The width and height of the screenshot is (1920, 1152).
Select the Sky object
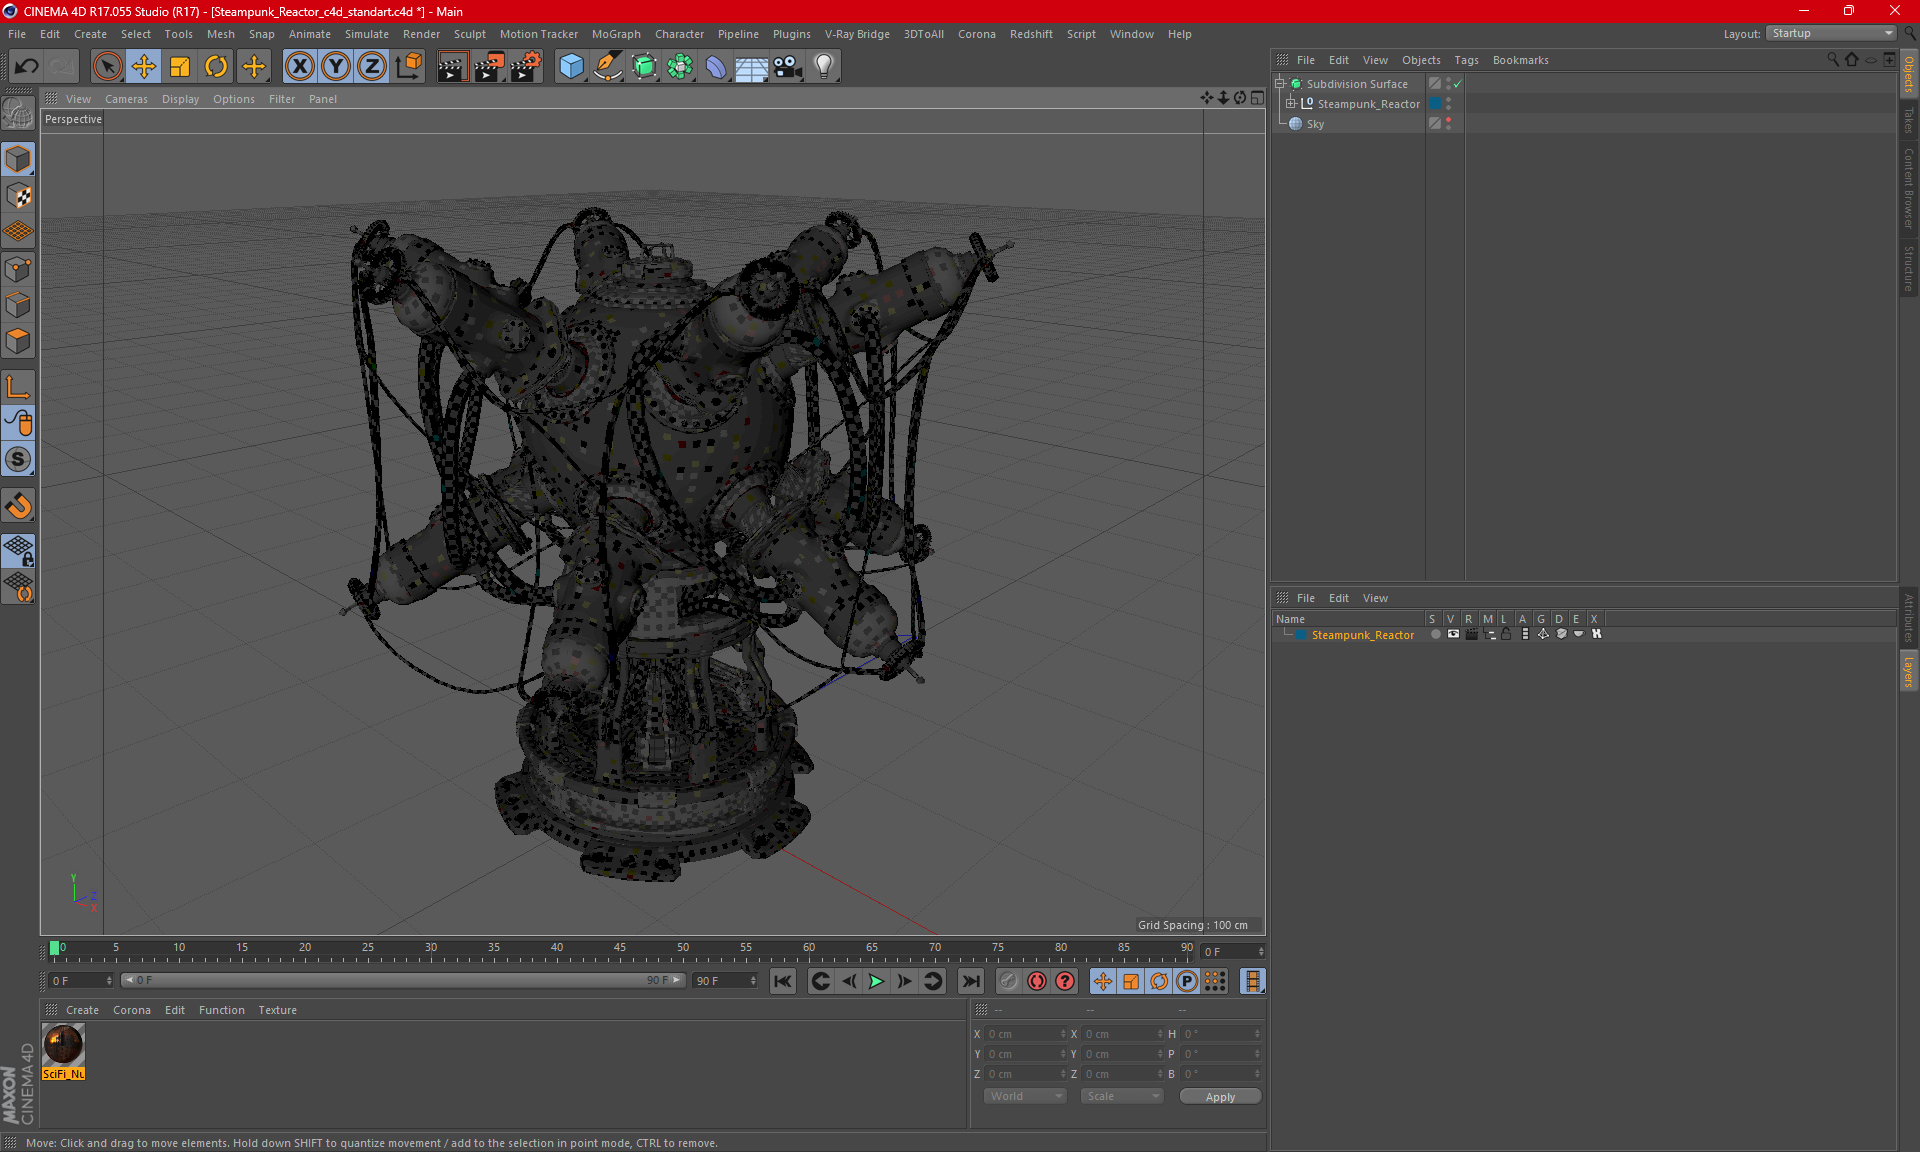[1315, 124]
